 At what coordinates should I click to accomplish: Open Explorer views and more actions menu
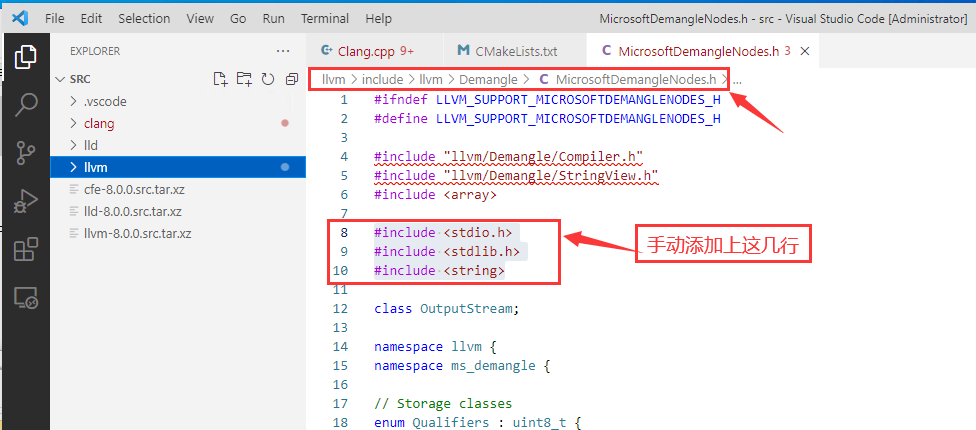coord(283,51)
